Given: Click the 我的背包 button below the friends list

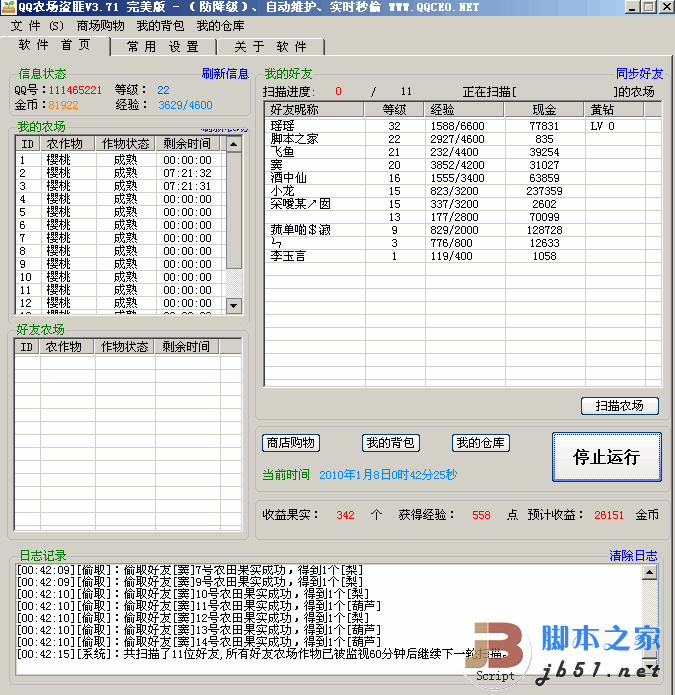Looking at the screenshot, I should (390, 443).
